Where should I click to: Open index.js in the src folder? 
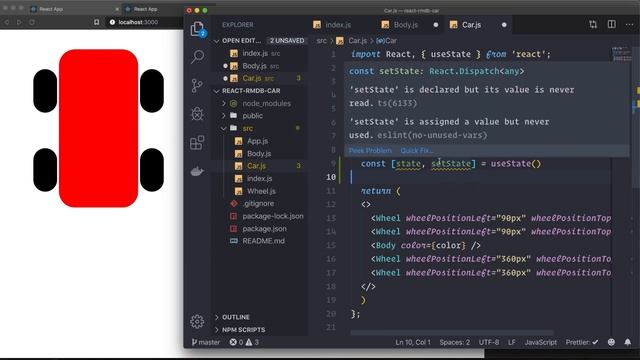[259, 179]
